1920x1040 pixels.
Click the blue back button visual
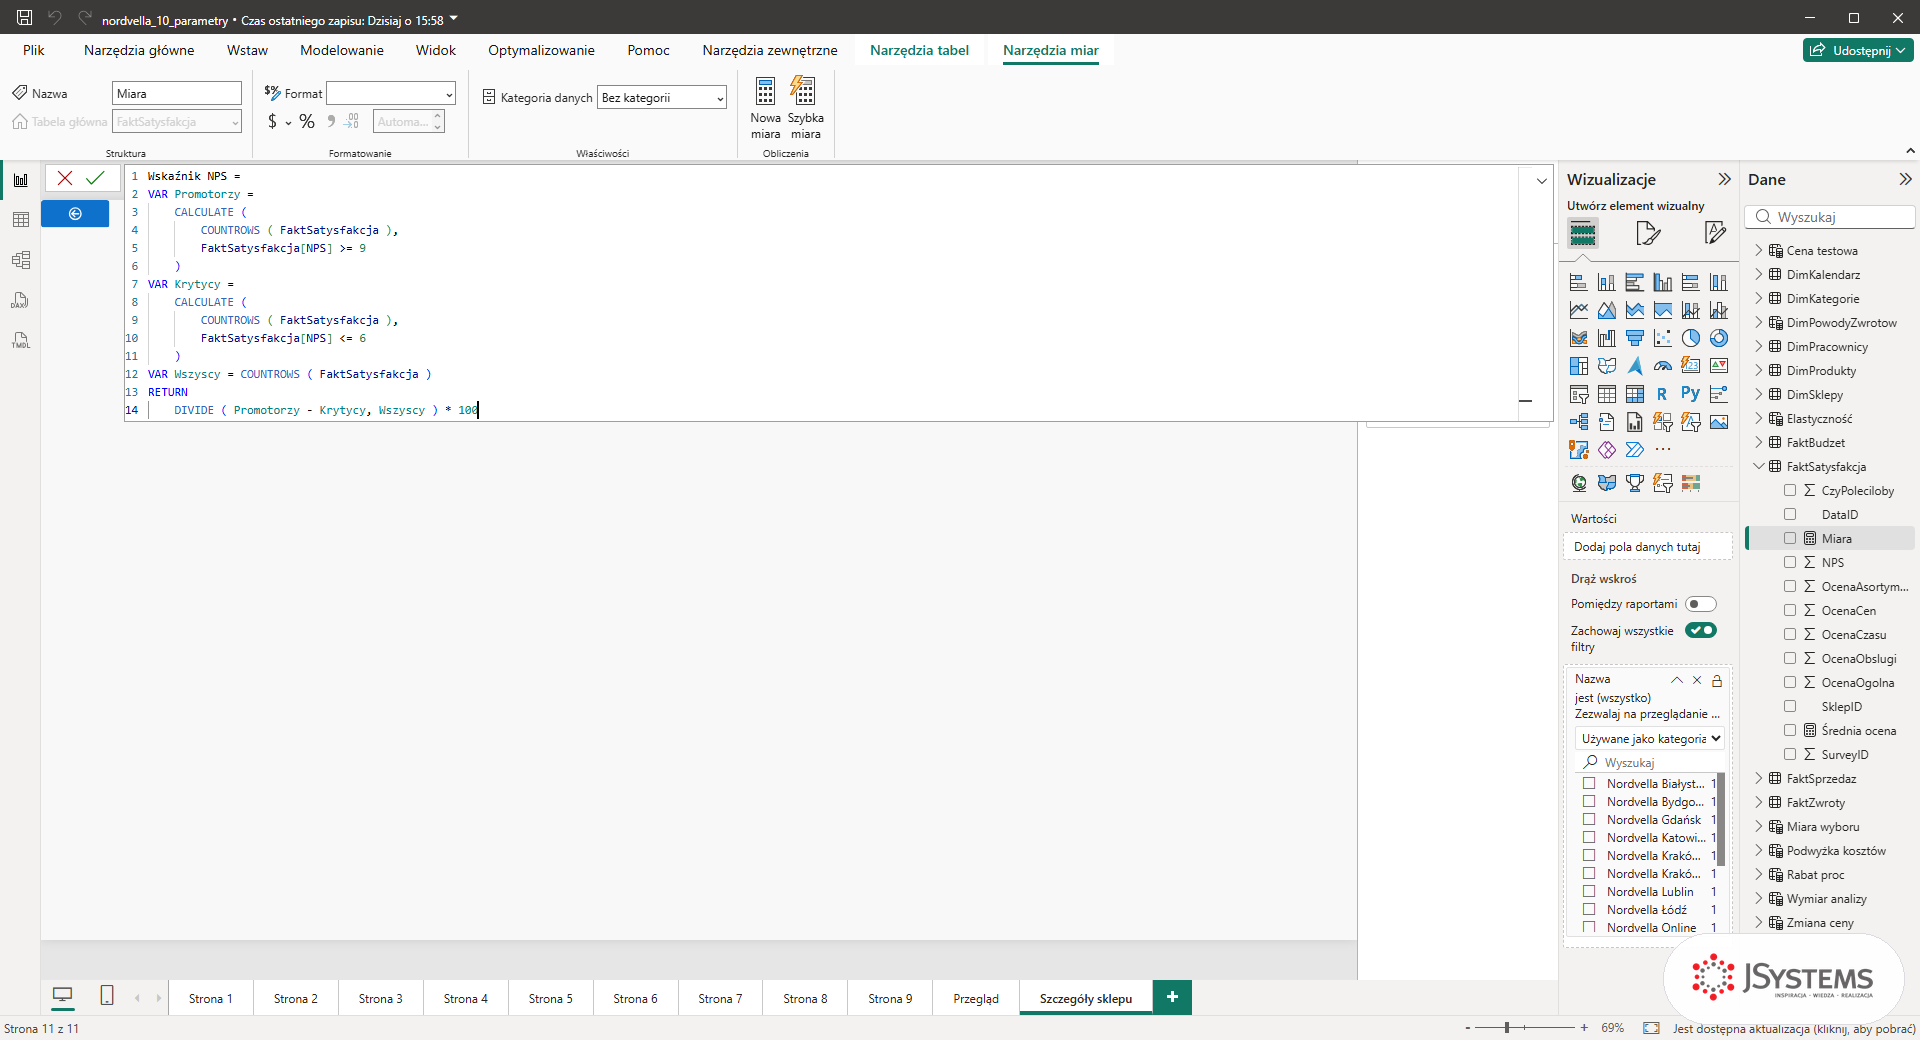point(75,214)
